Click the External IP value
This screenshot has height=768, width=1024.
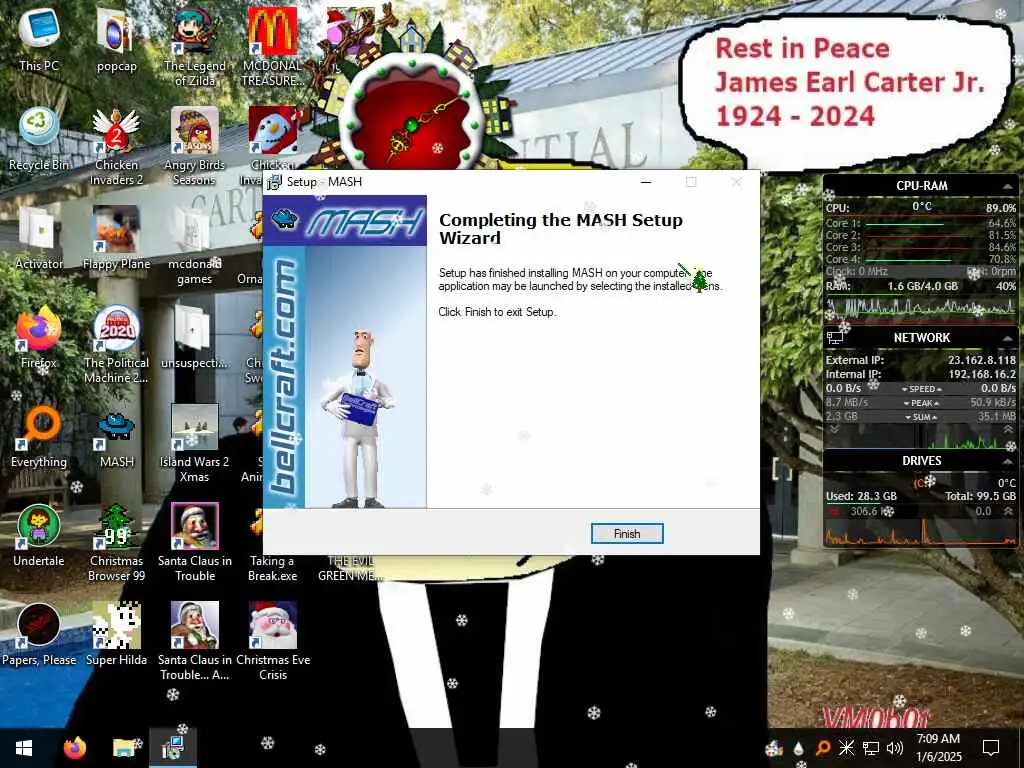pos(982,360)
